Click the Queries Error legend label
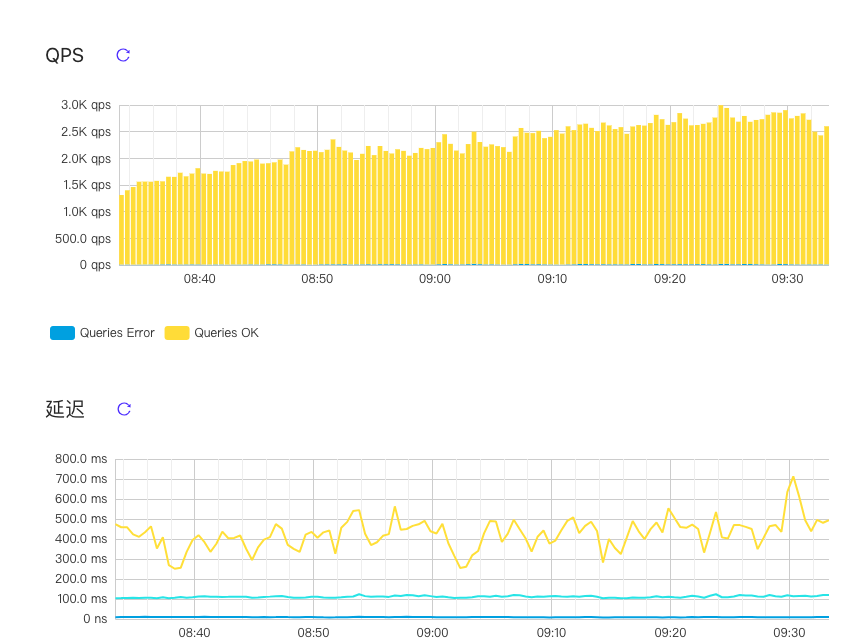This screenshot has height=638, width=846. pos(117,333)
